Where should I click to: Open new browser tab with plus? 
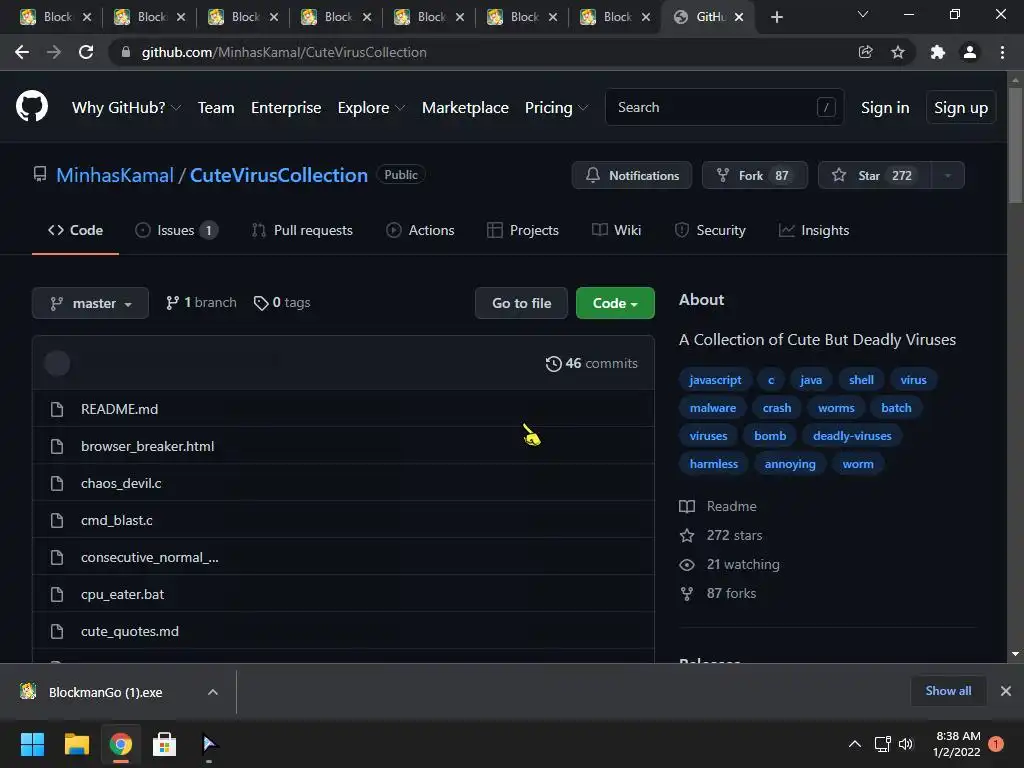(776, 18)
